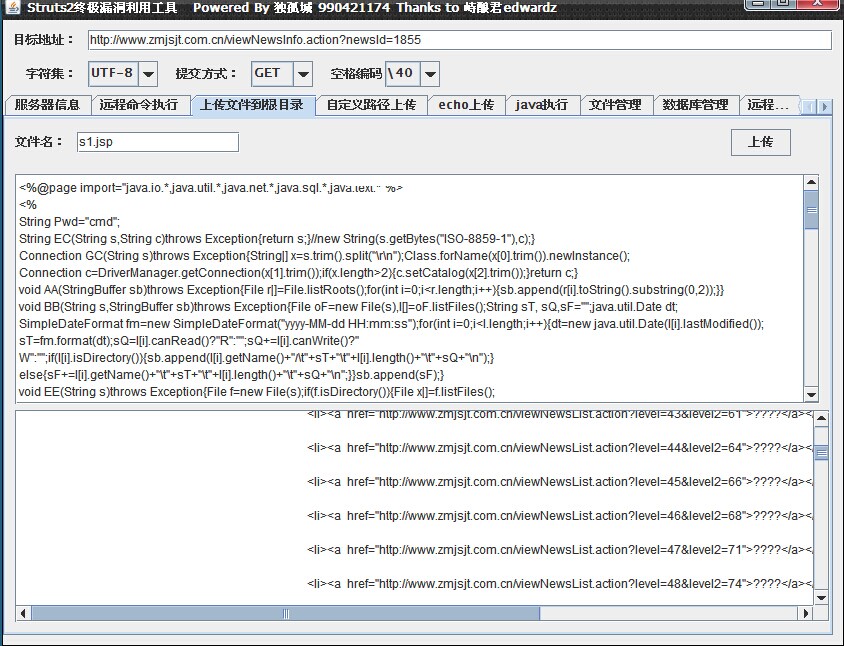Open the java执行 tab
This screenshot has width=844, height=646.
click(542, 105)
